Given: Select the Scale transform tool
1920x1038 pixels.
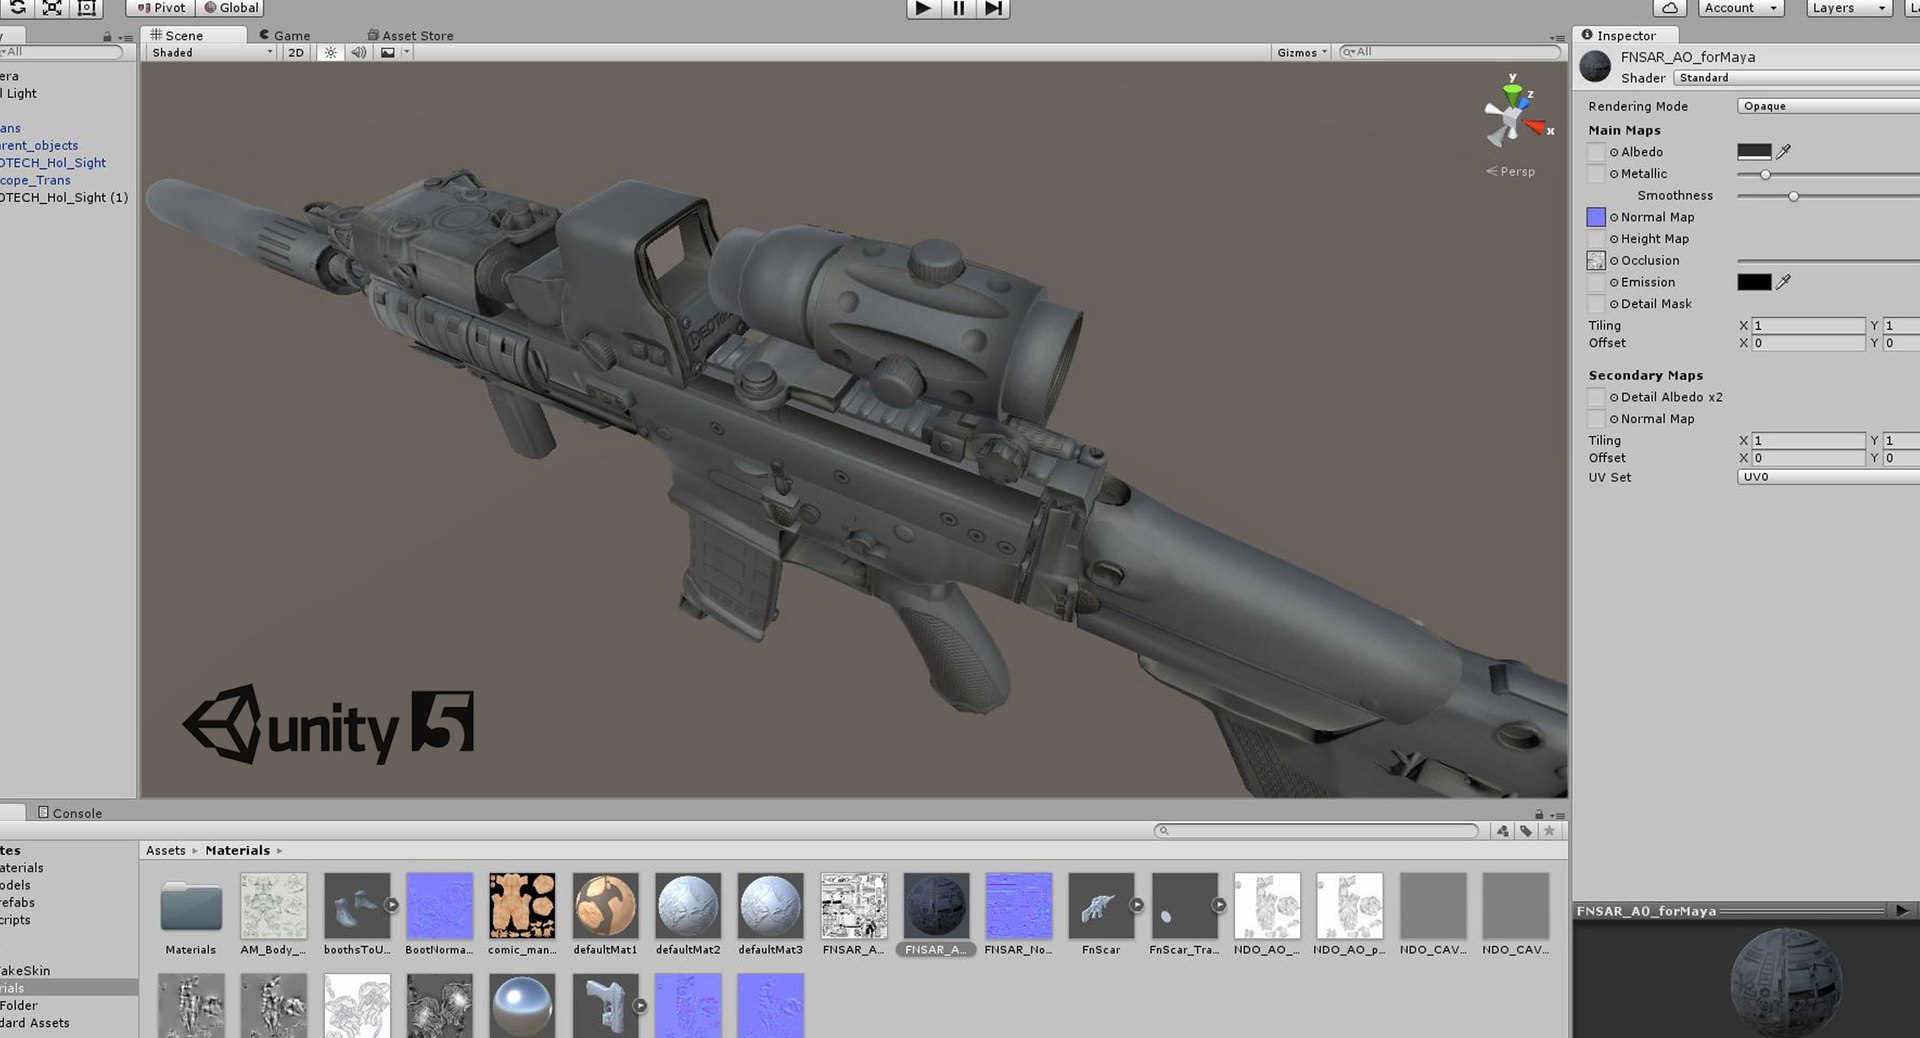Looking at the screenshot, I should [x=52, y=8].
